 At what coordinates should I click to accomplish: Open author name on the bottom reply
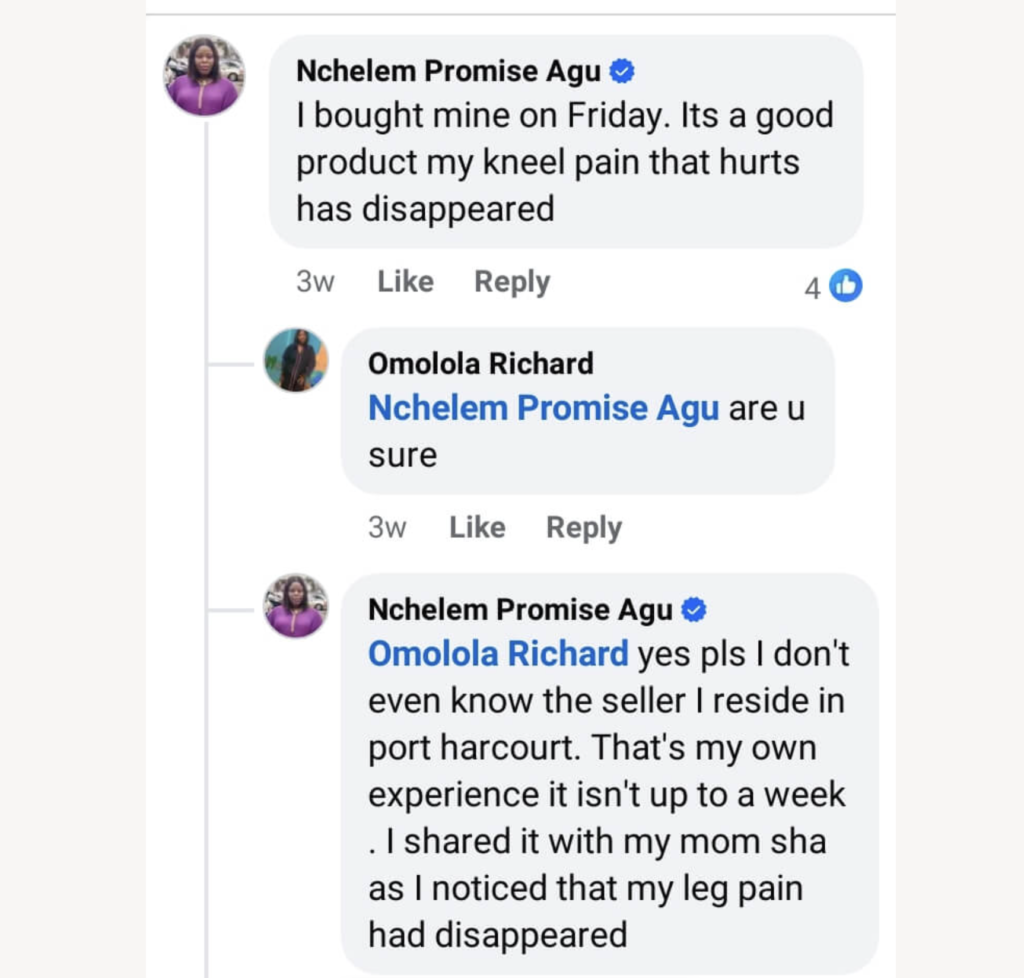pos(520,609)
